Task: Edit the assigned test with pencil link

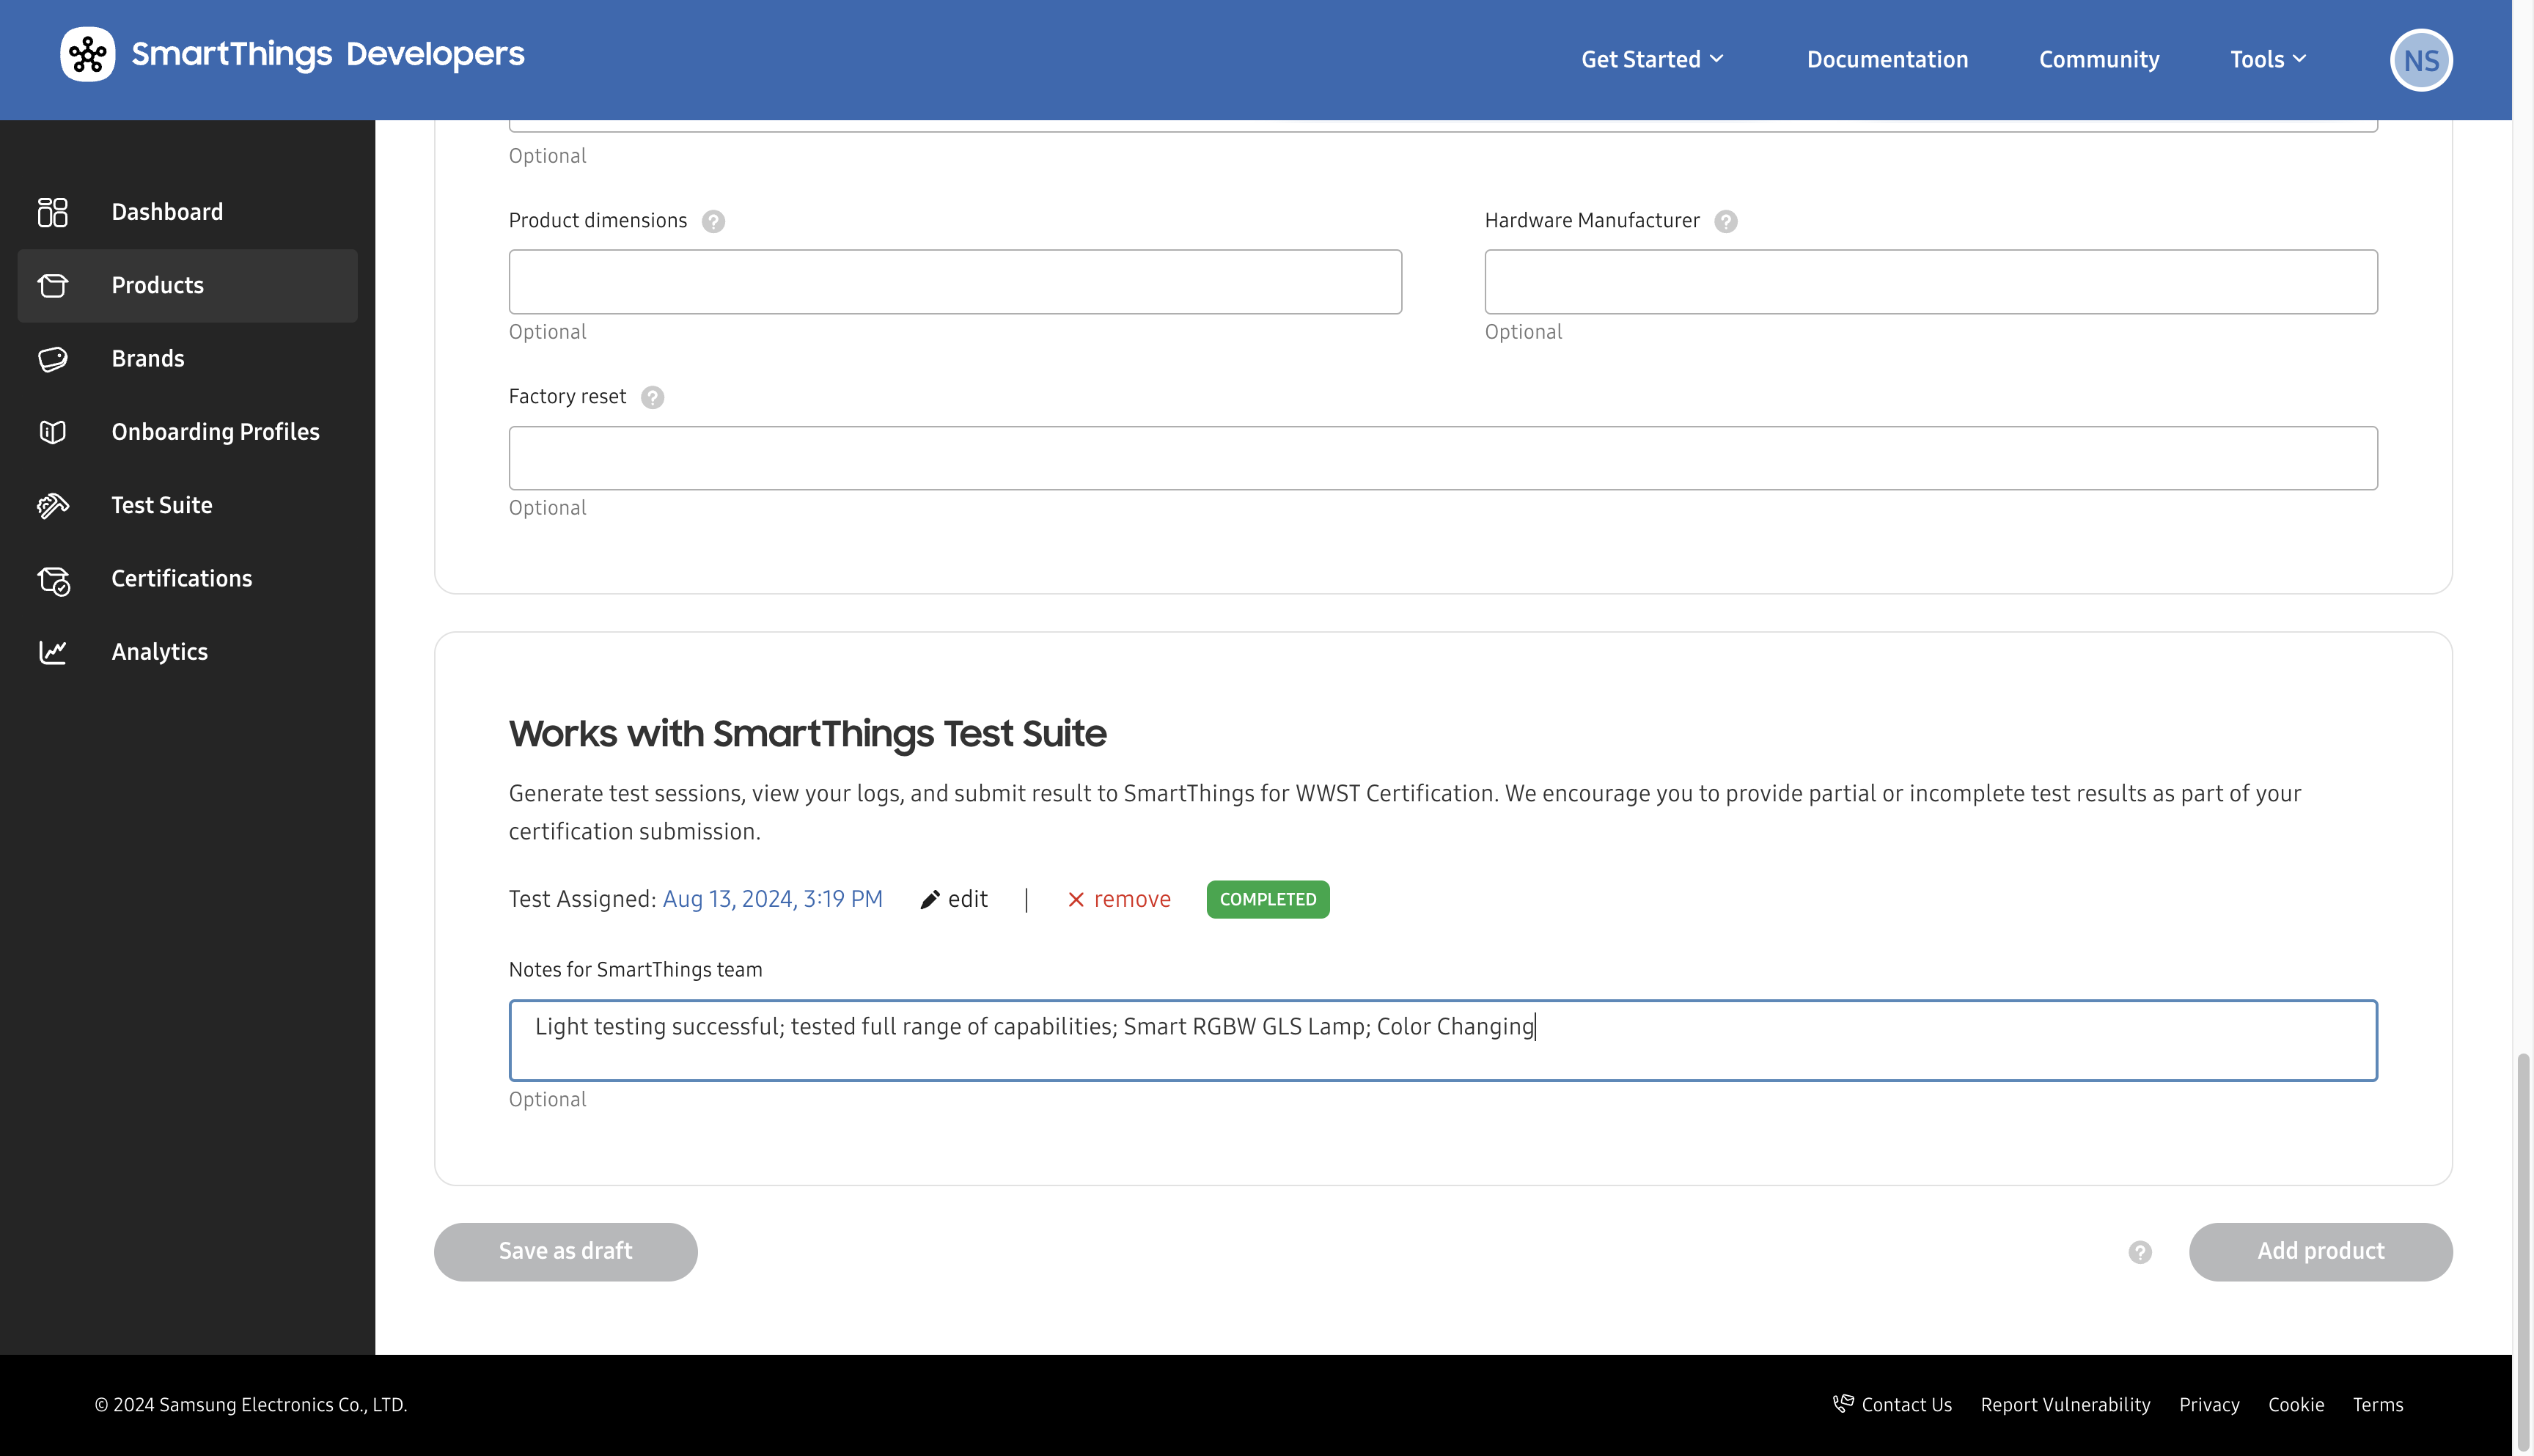Action: pyautogui.click(x=953, y=899)
